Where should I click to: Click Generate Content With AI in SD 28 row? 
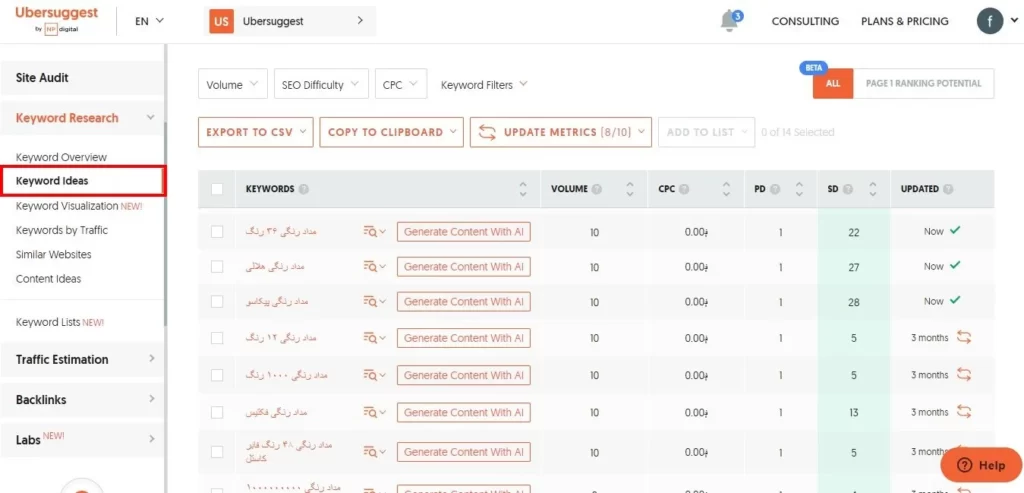464,302
